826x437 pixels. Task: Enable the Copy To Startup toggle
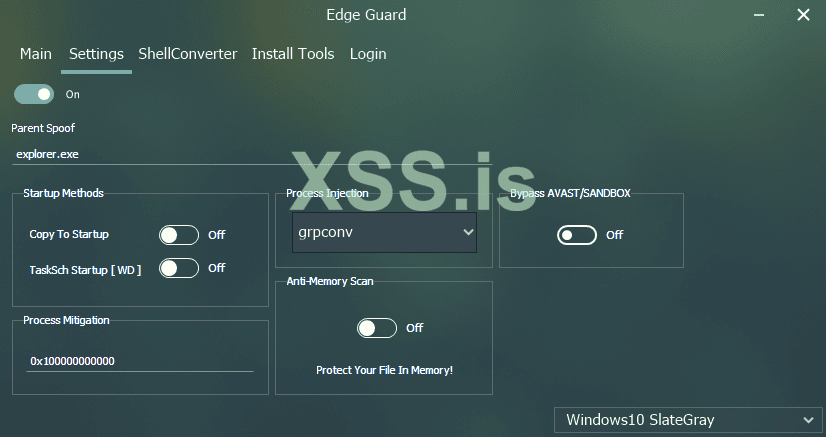(179, 235)
